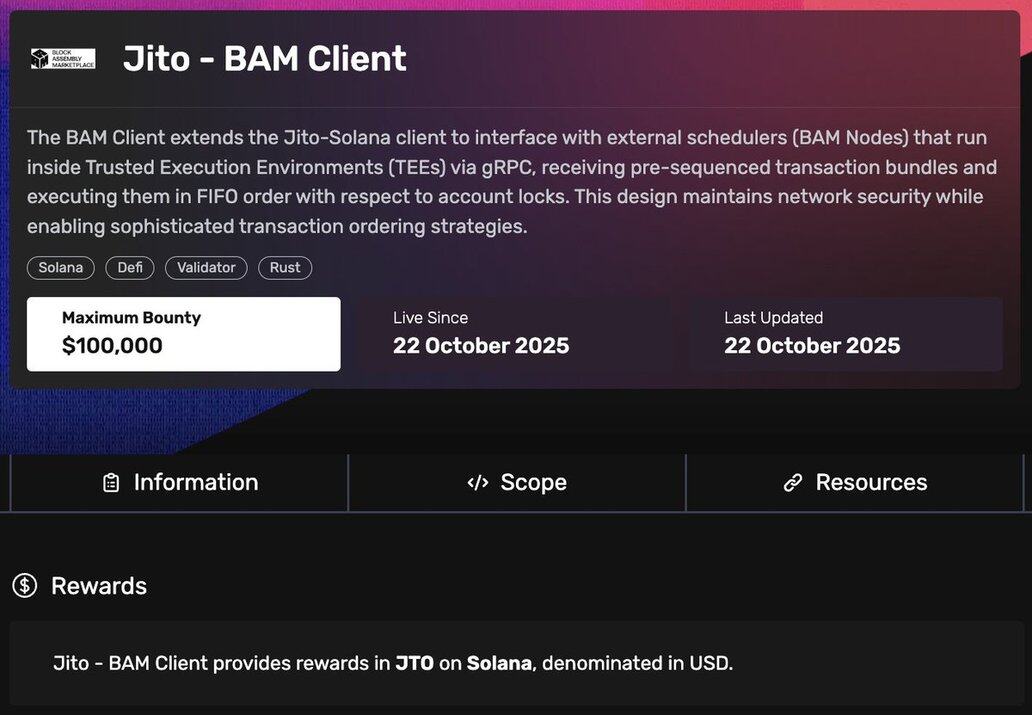Click the Live Since date card
1032x715 pixels.
coord(515,334)
